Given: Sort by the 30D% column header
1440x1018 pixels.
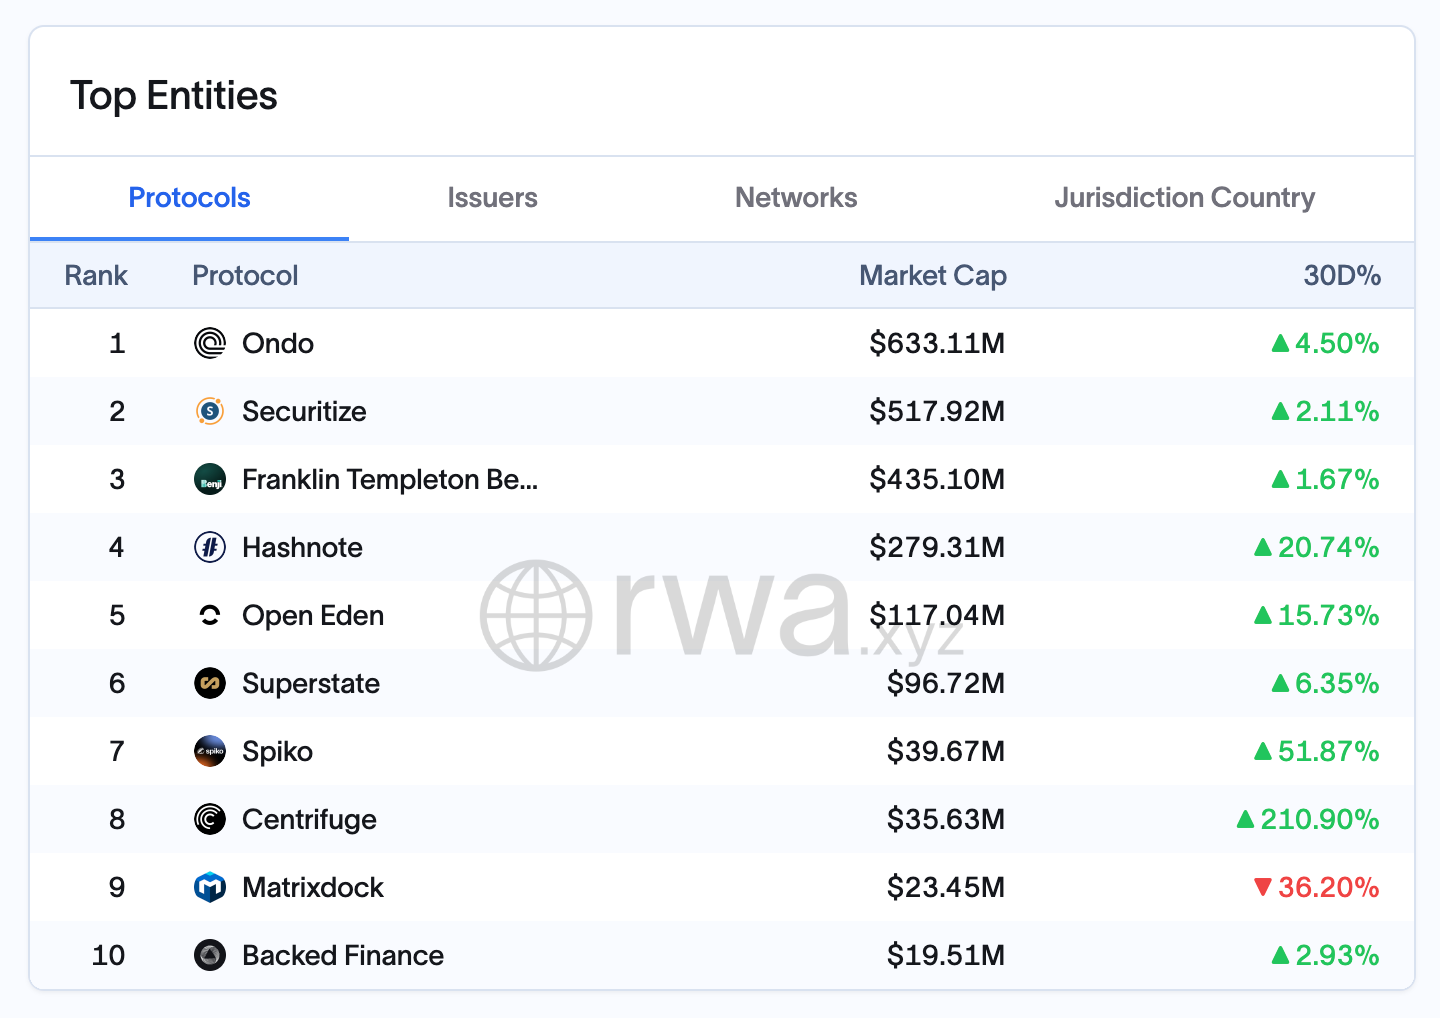Looking at the screenshot, I should 1341,275.
